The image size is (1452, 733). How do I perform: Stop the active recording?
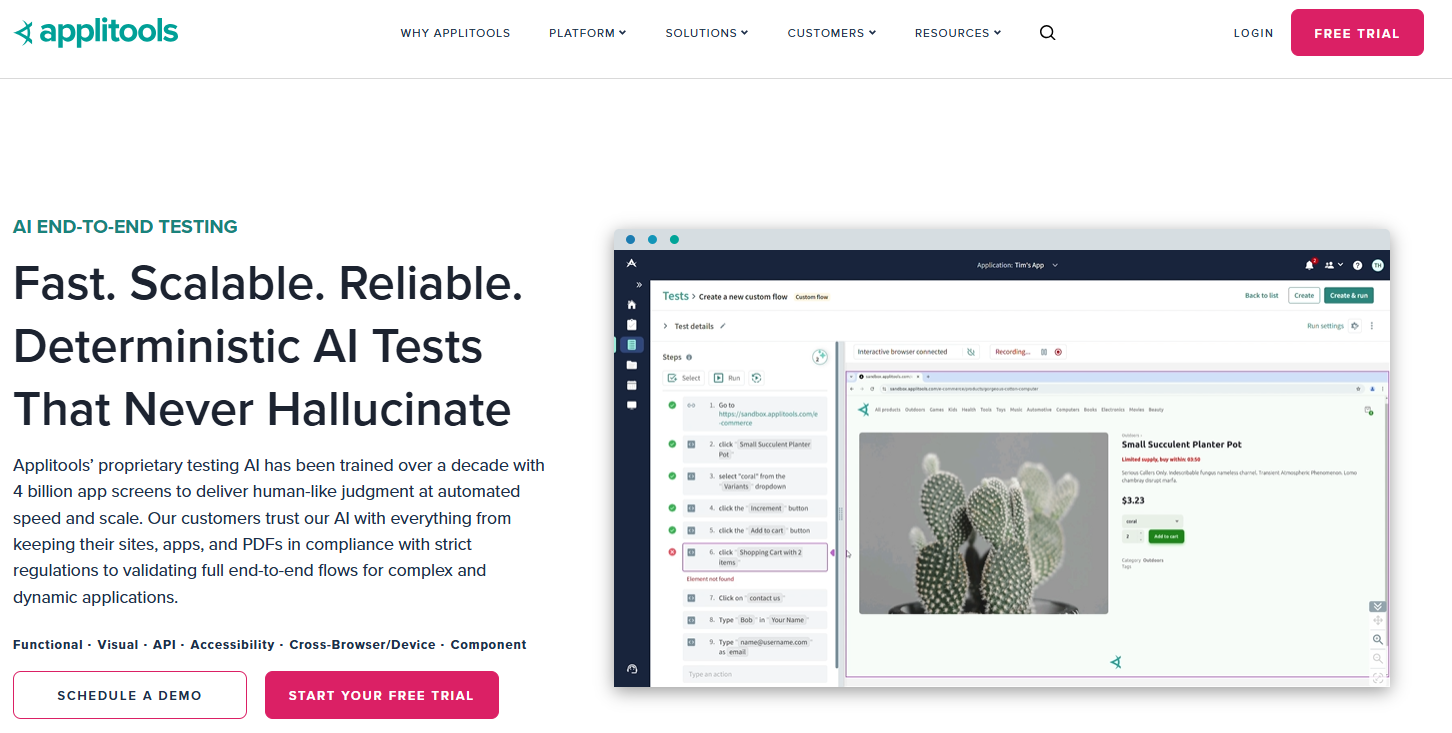click(1058, 352)
